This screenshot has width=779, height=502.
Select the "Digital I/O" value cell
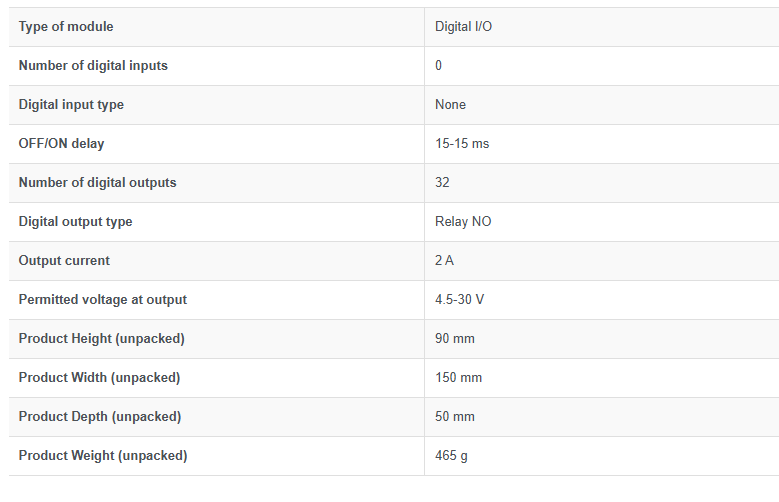point(463,27)
